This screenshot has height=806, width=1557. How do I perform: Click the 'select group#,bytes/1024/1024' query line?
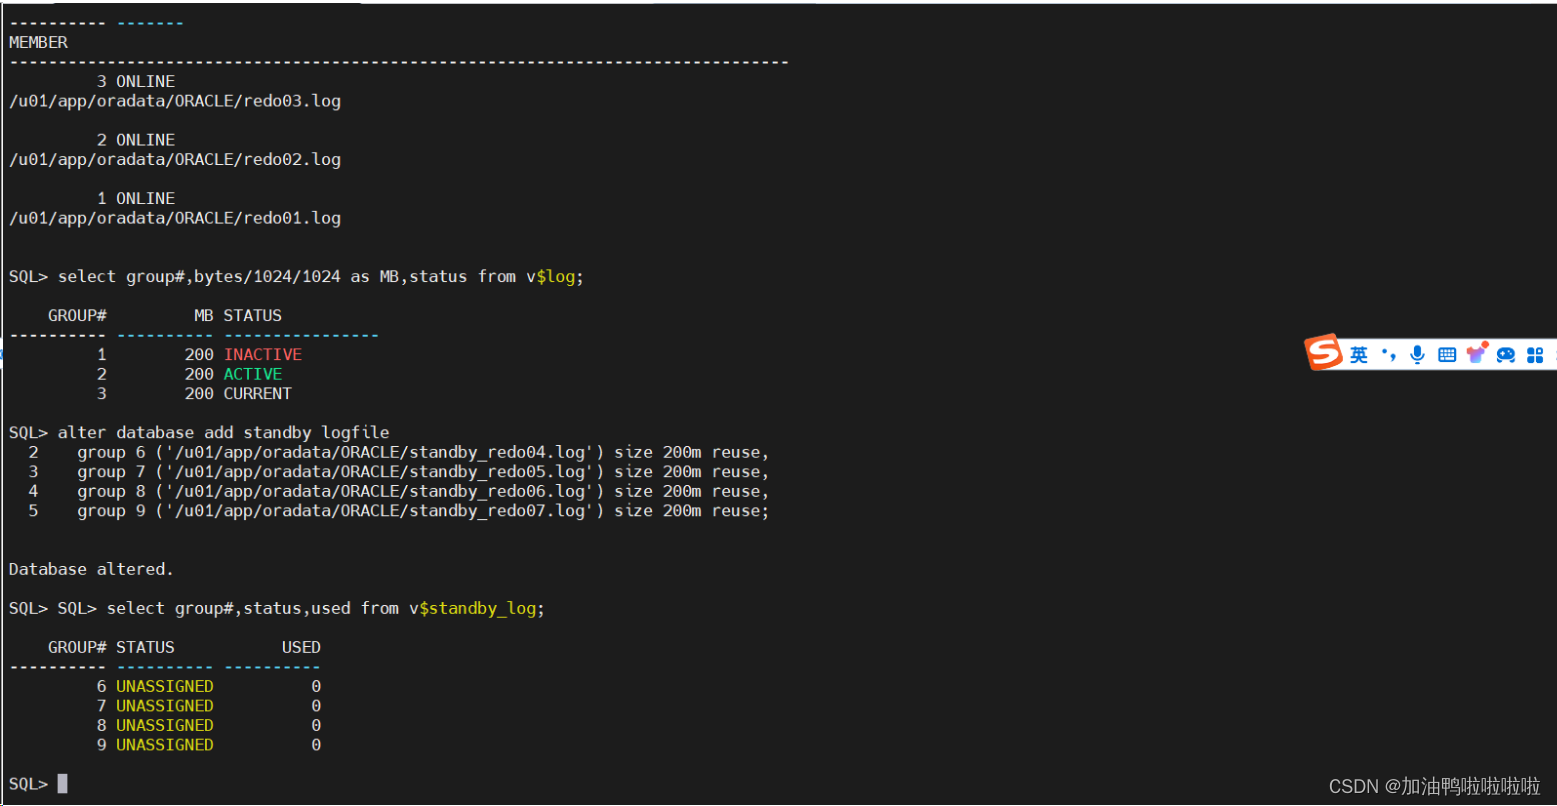point(320,277)
